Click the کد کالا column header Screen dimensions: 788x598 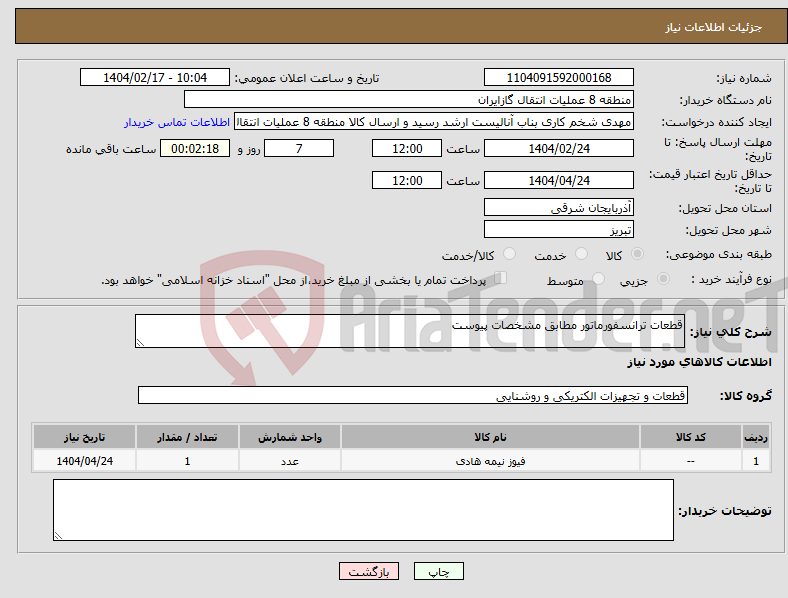click(x=691, y=437)
